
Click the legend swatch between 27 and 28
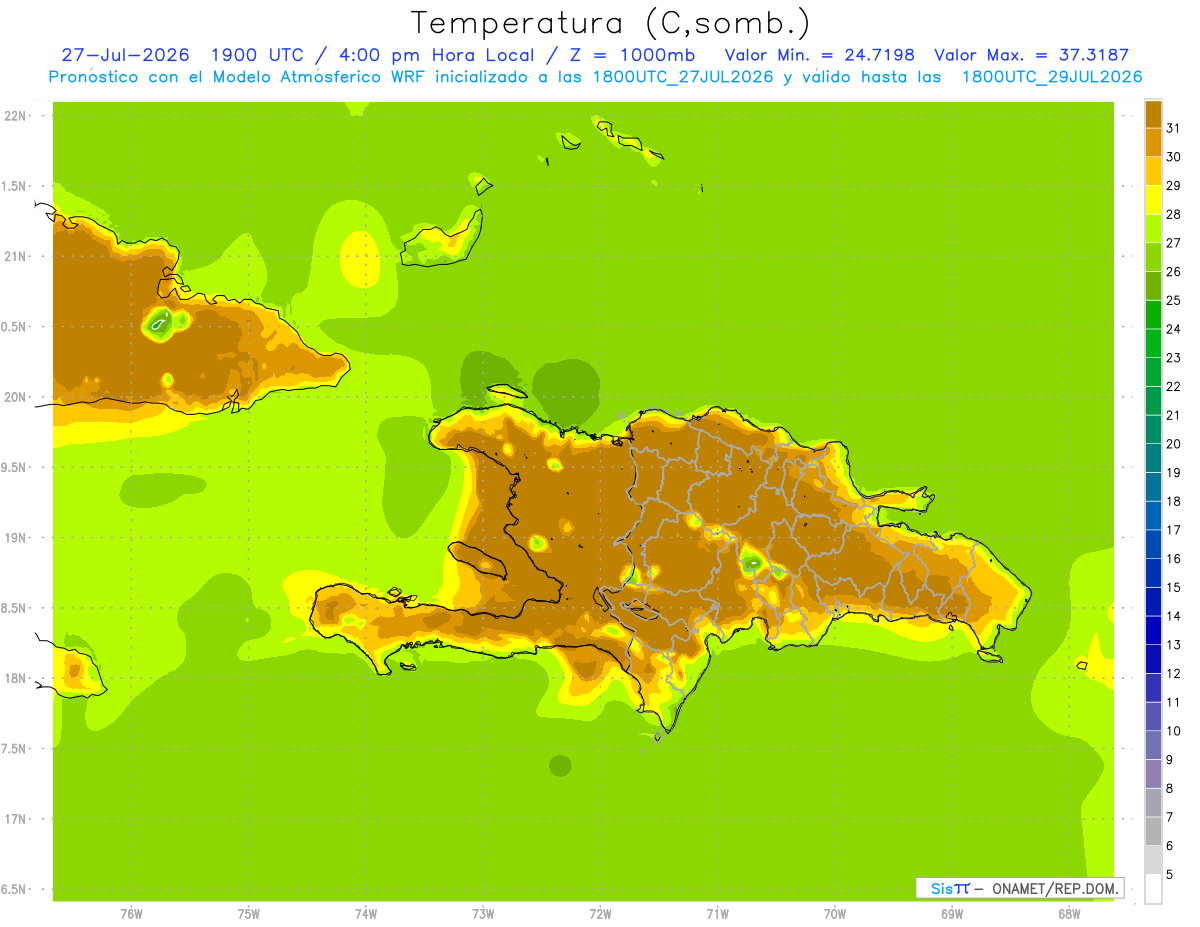pos(1153,228)
